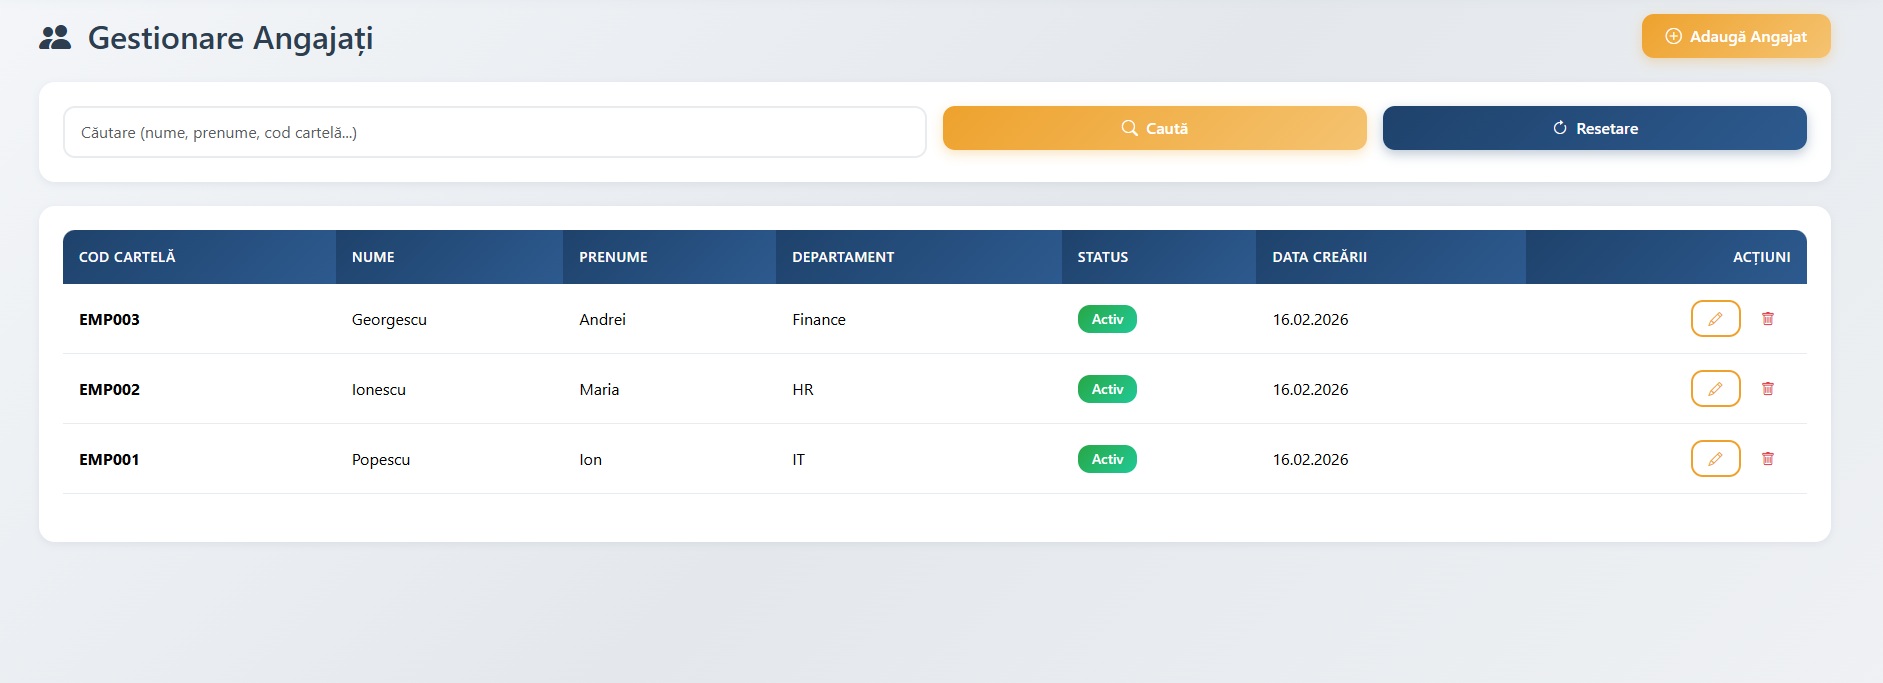The width and height of the screenshot is (1883, 683).
Task: Focus the employee search input field
Action: pyautogui.click(x=494, y=132)
